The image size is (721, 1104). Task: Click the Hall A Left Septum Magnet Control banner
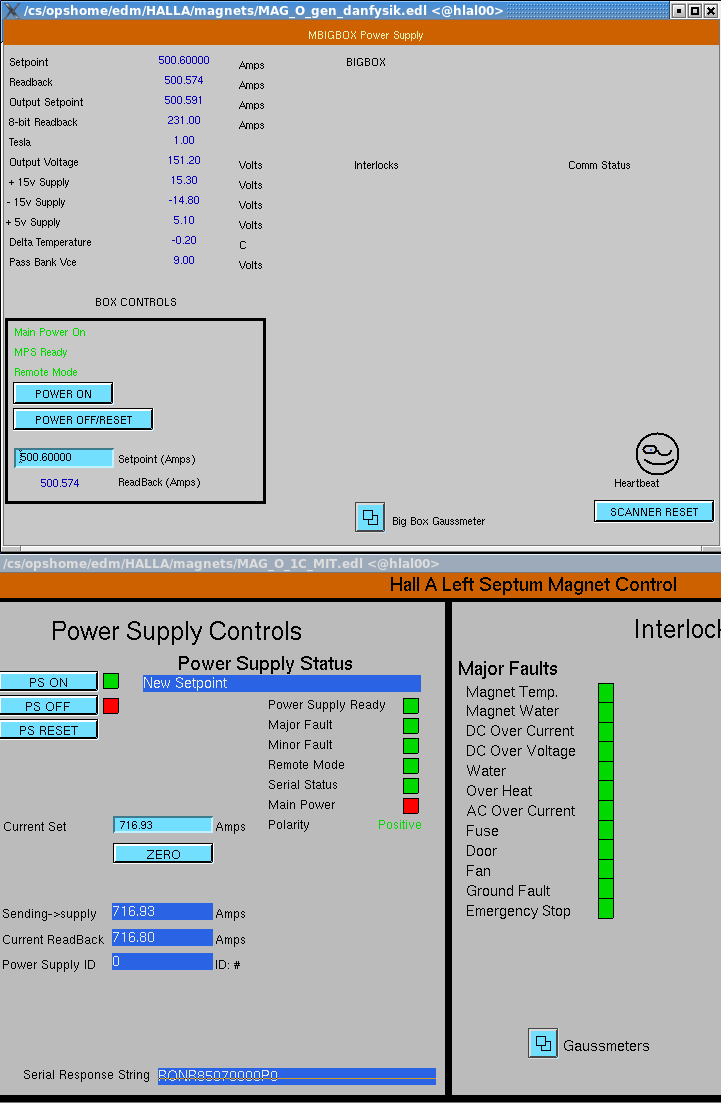pyautogui.click(x=360, y=585)
